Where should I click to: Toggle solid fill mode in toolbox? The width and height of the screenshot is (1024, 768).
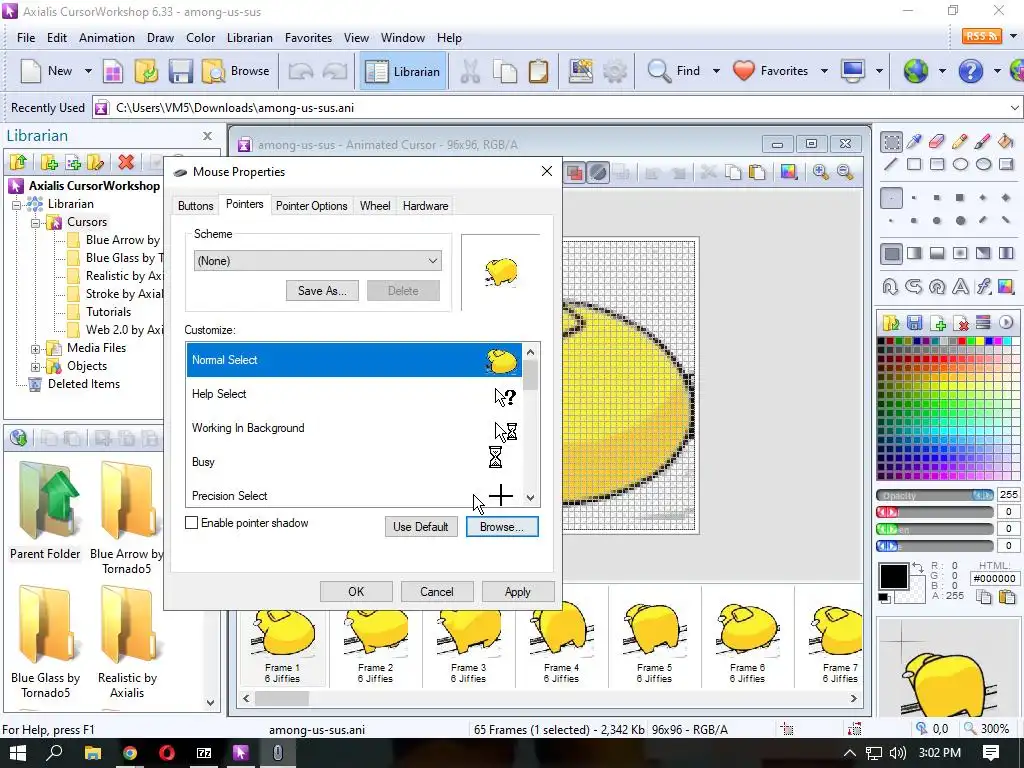pos(891,253)
